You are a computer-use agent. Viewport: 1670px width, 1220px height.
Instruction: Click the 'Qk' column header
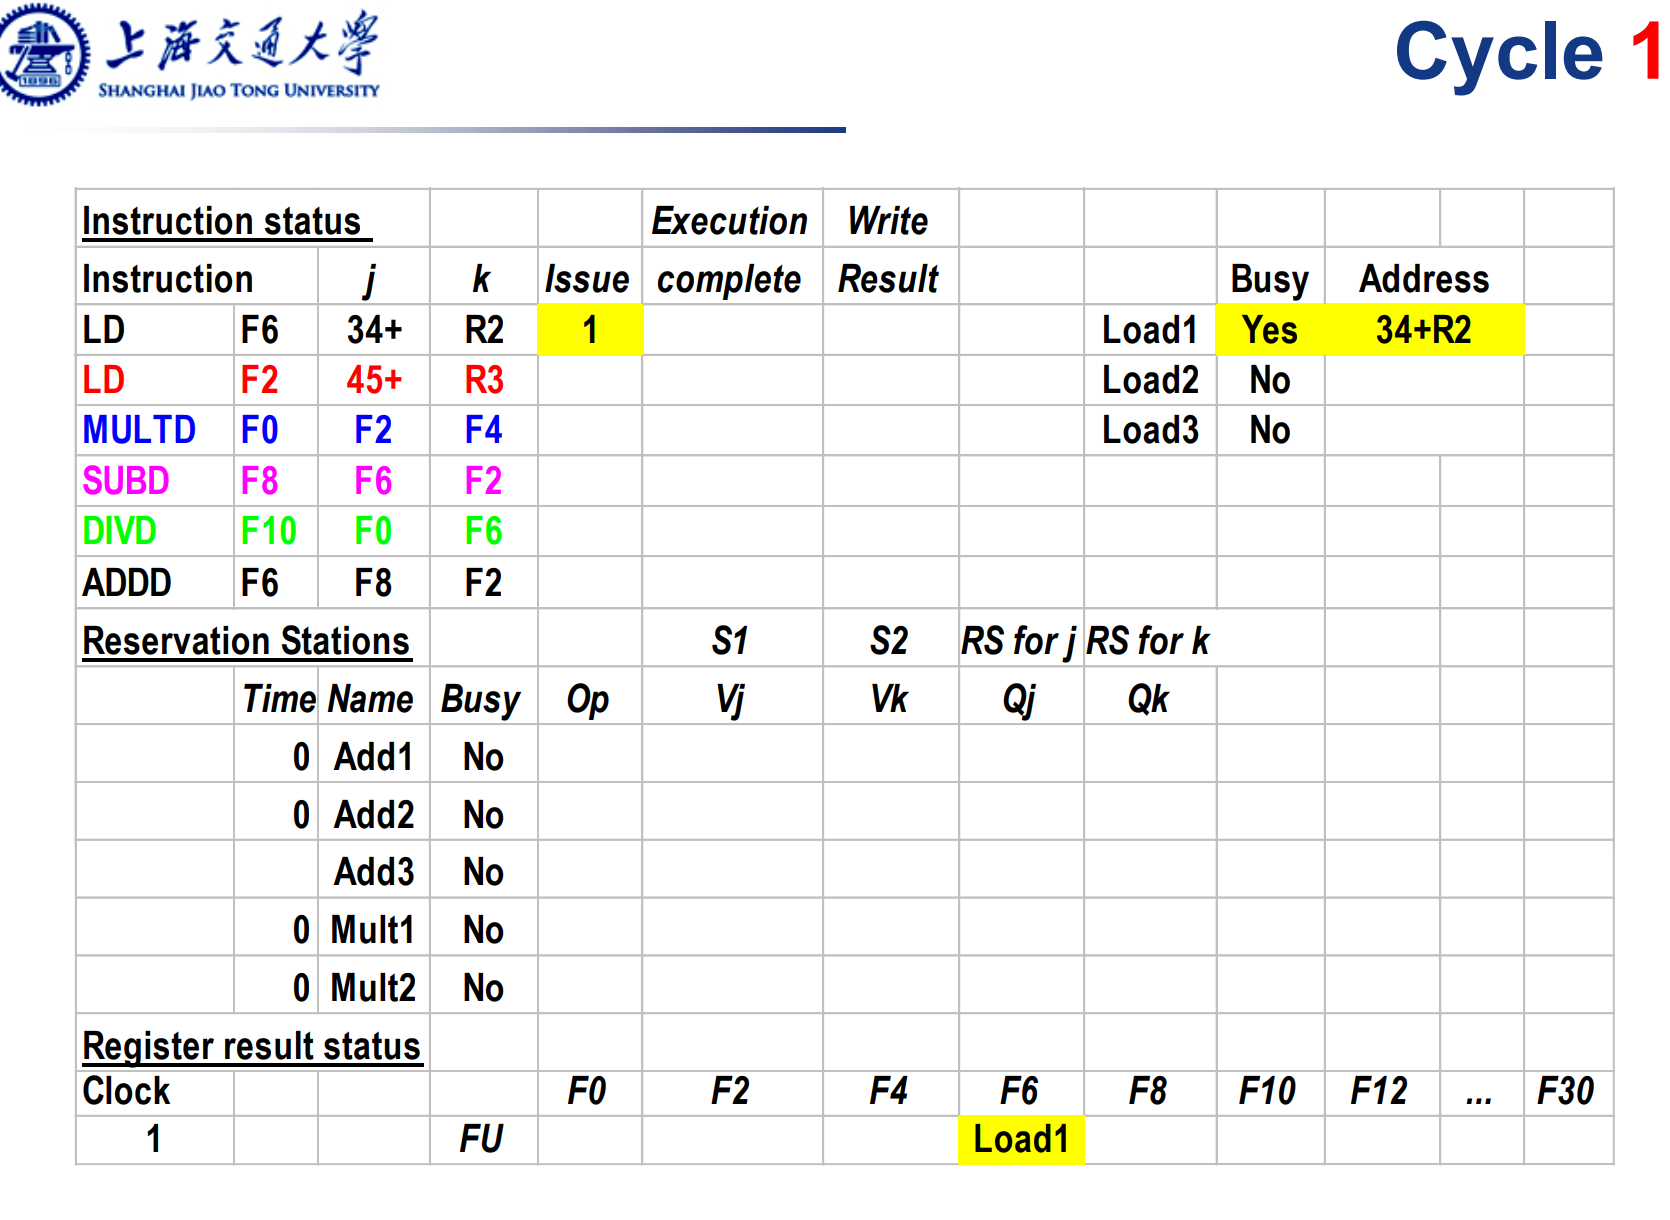pos(1148,699)
